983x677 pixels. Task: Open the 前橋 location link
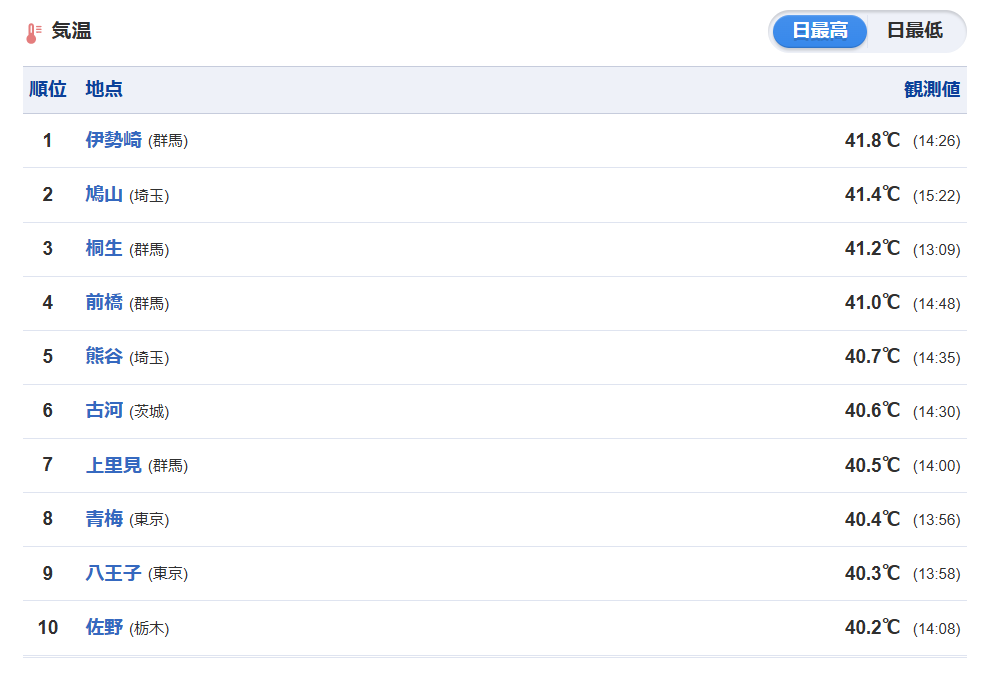pos(104,302)
